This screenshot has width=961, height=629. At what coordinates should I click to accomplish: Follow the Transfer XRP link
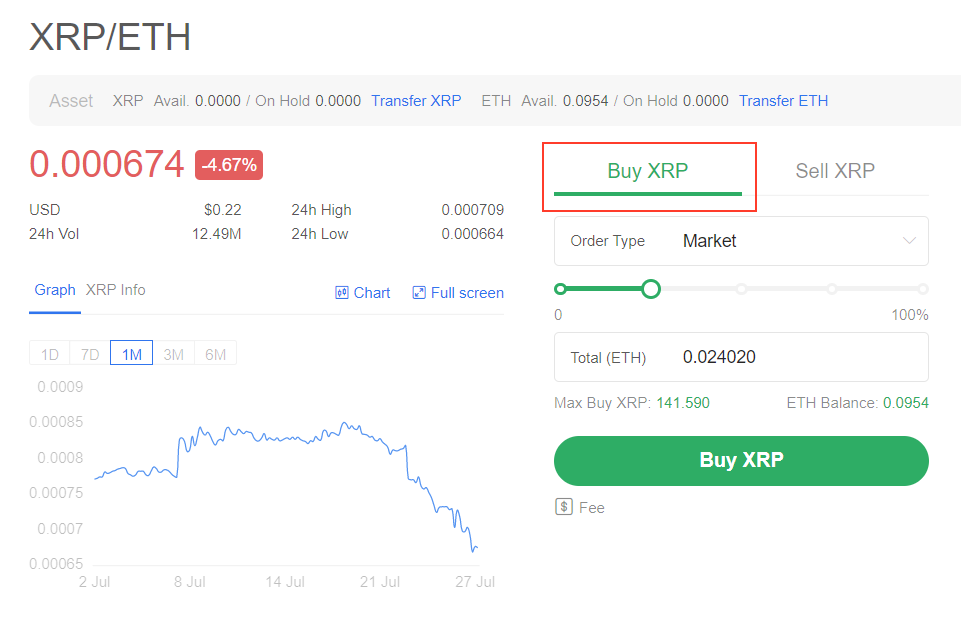click(416, 101)
